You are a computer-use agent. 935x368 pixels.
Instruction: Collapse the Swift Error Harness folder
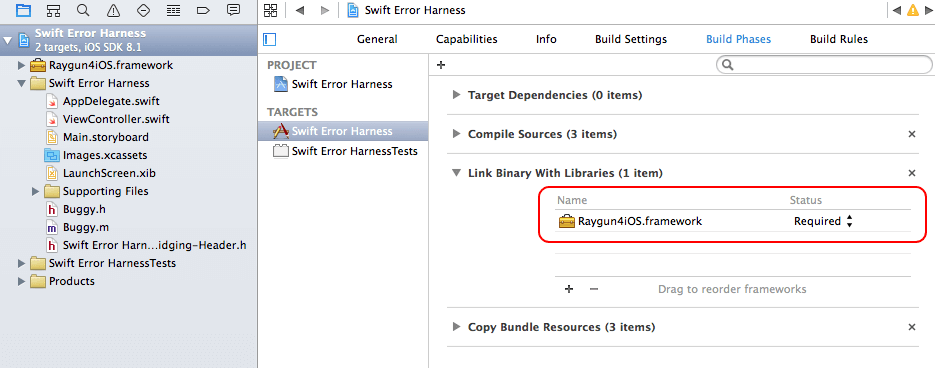click(22, 83)
